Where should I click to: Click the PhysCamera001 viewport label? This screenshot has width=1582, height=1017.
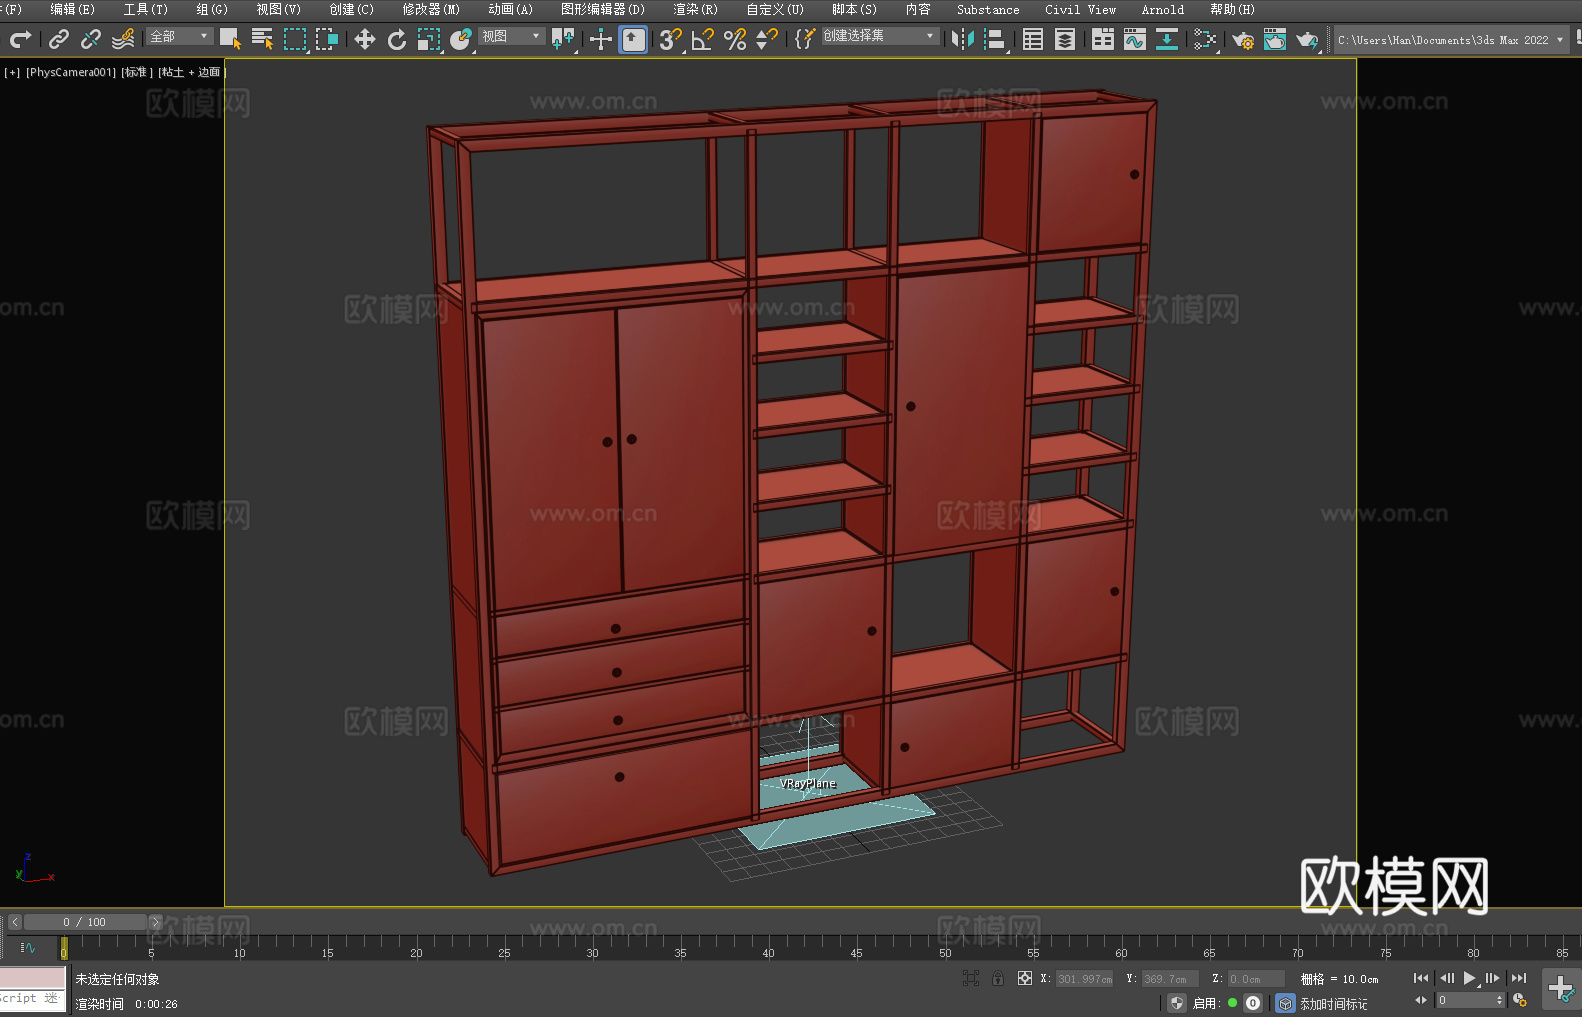(71, 72)
